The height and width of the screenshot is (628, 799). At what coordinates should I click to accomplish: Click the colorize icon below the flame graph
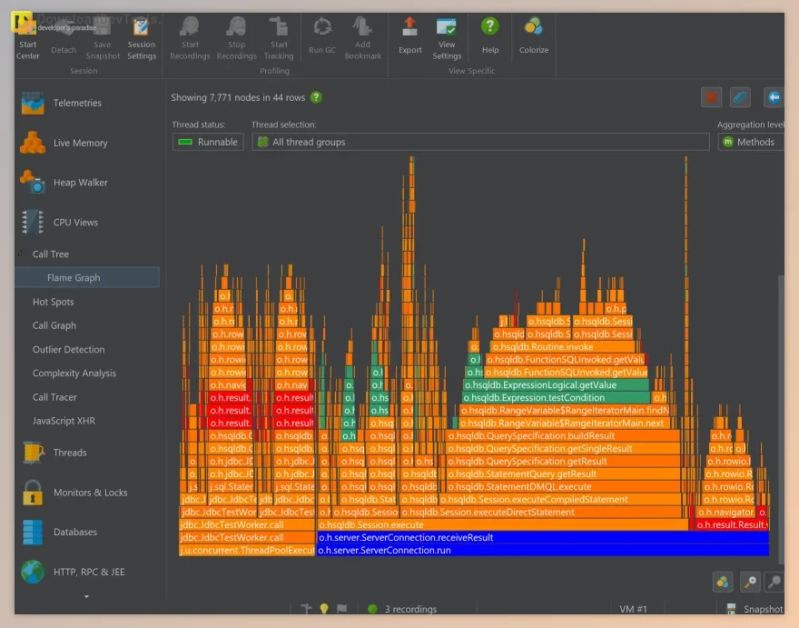coord(723,582)
